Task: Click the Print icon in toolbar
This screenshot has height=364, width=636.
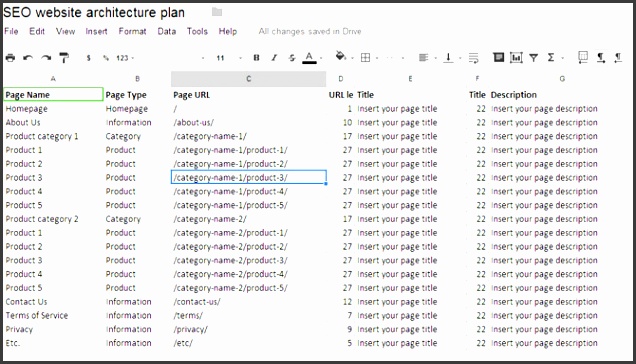Action: pos(11,58)
